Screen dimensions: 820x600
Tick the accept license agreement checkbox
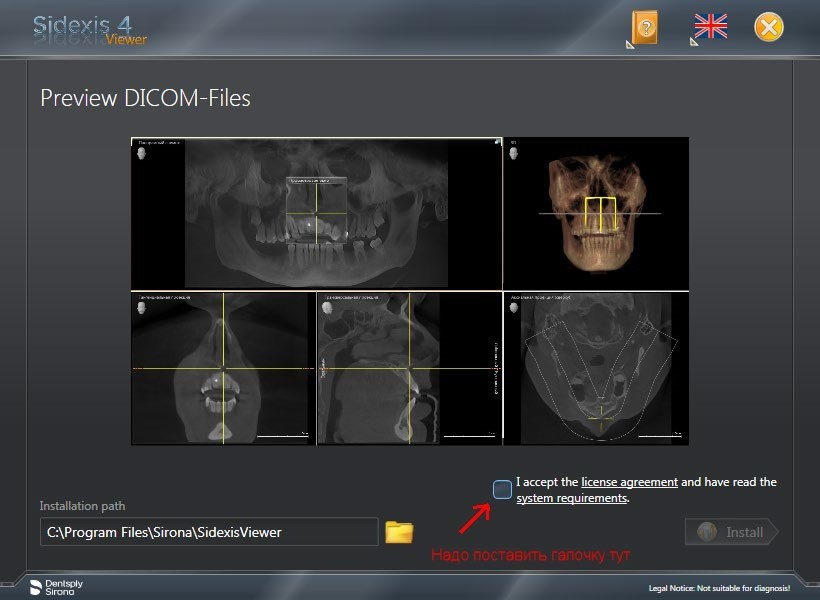502,489
